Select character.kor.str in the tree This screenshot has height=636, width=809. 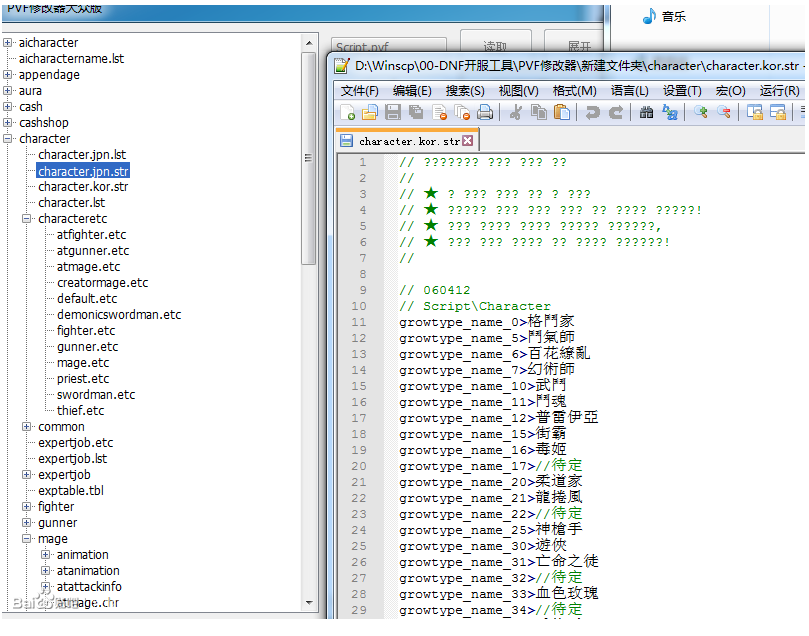tap(83, 186)
